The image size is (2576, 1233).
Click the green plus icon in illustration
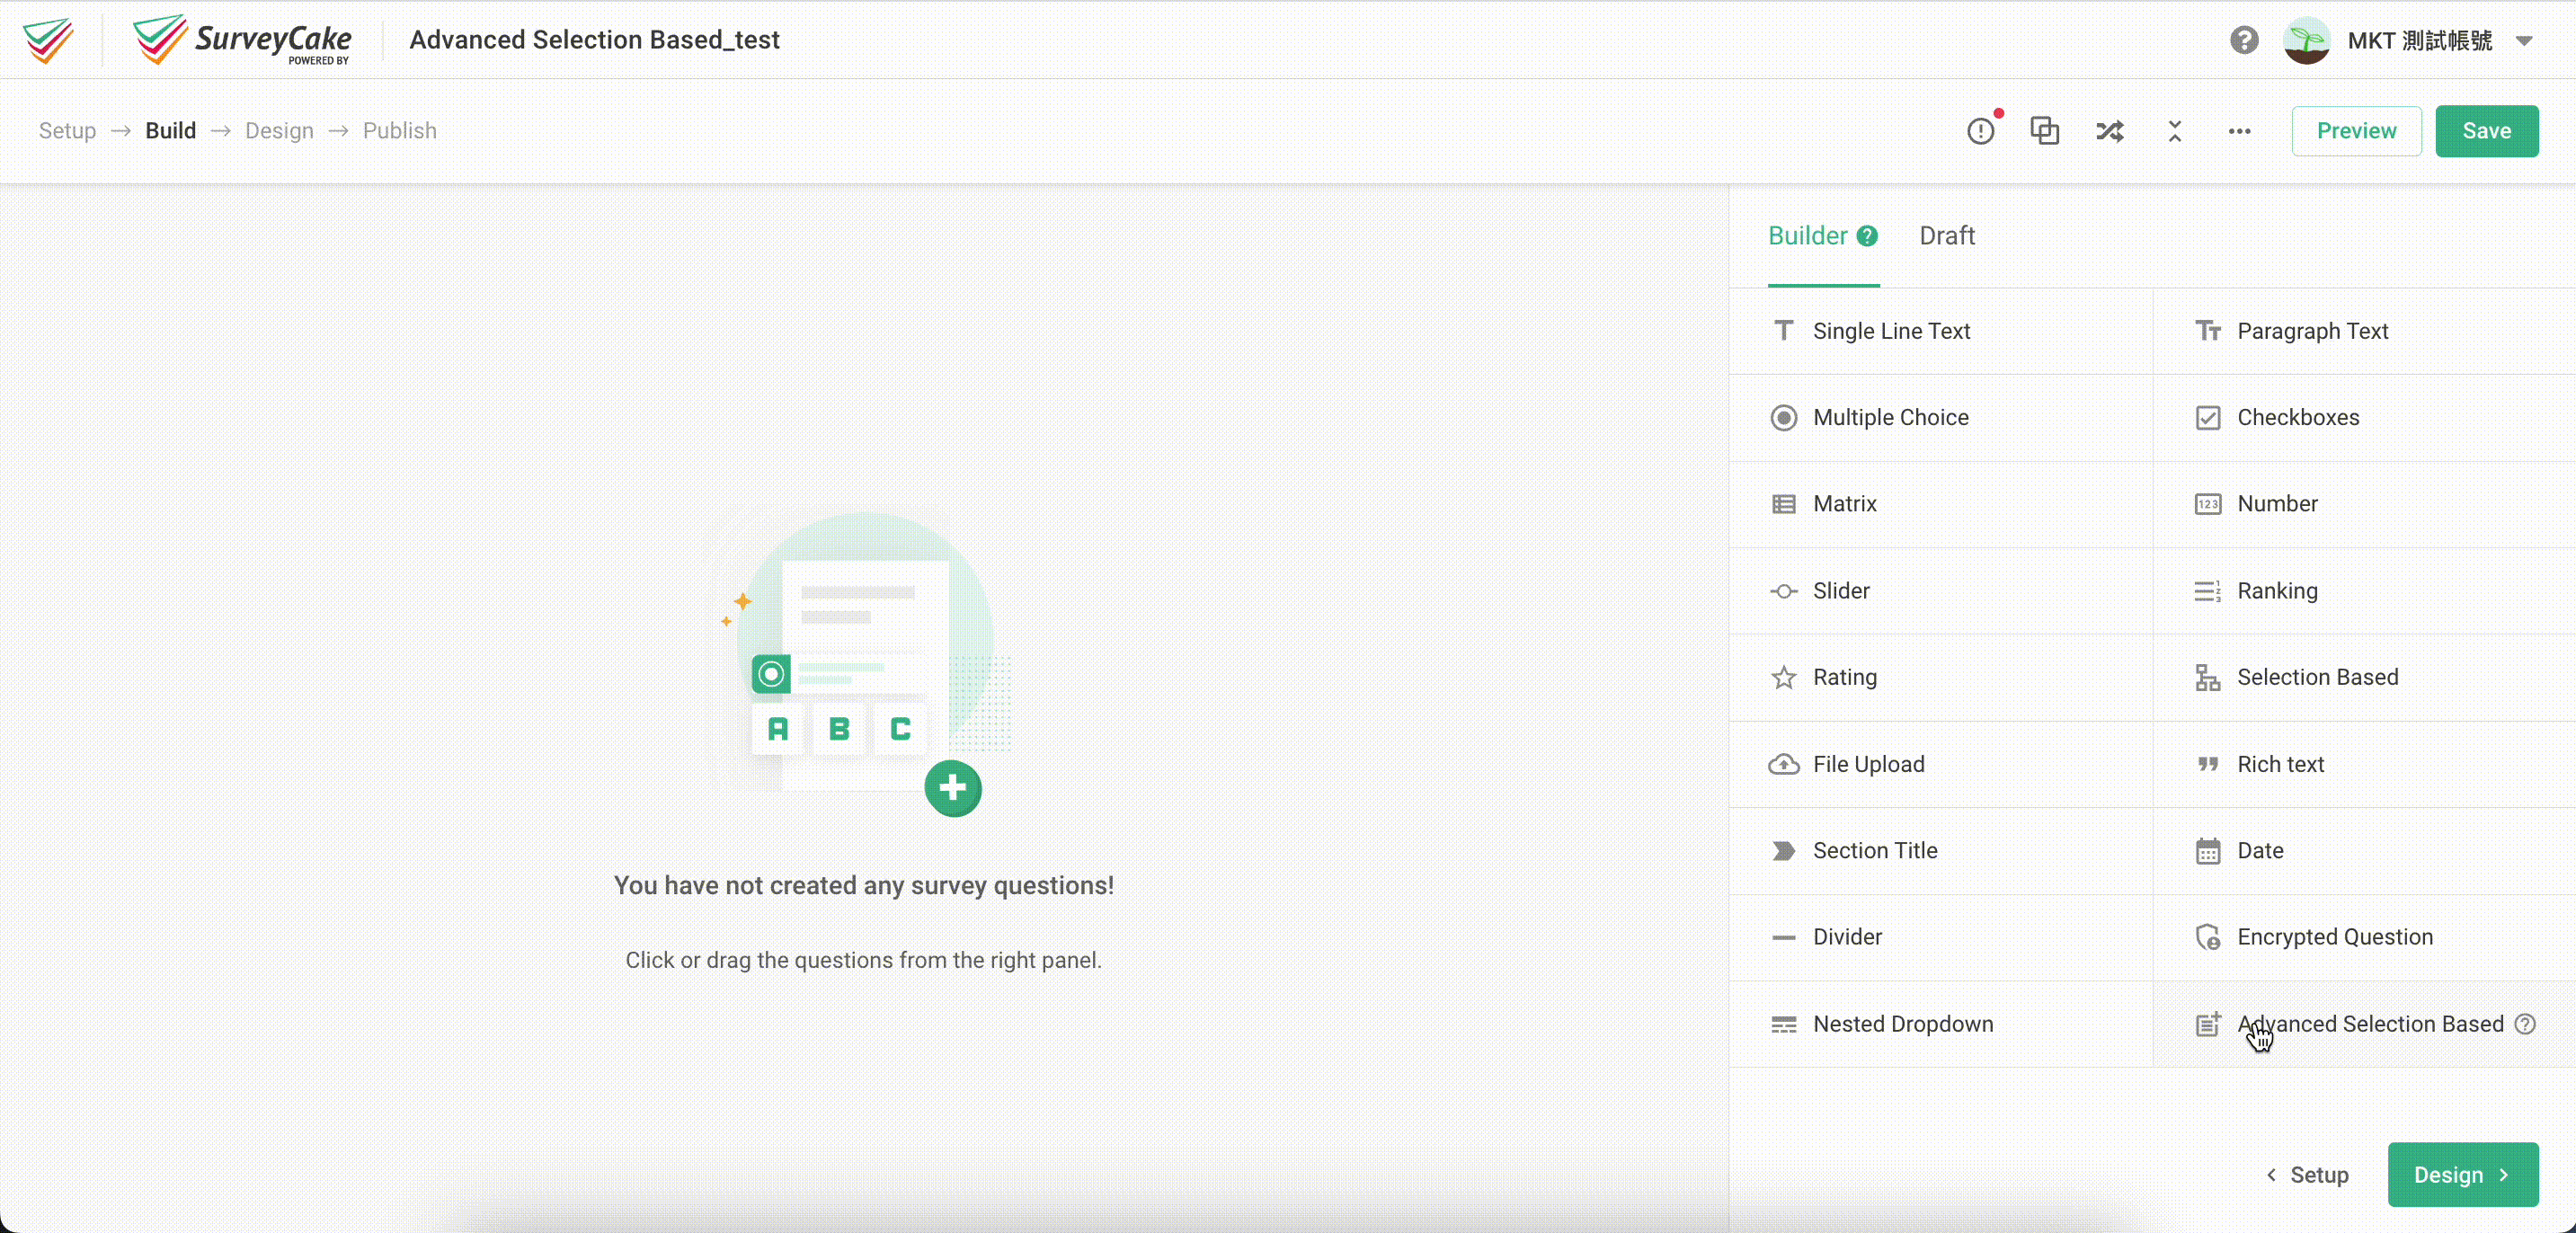point(953,789)
